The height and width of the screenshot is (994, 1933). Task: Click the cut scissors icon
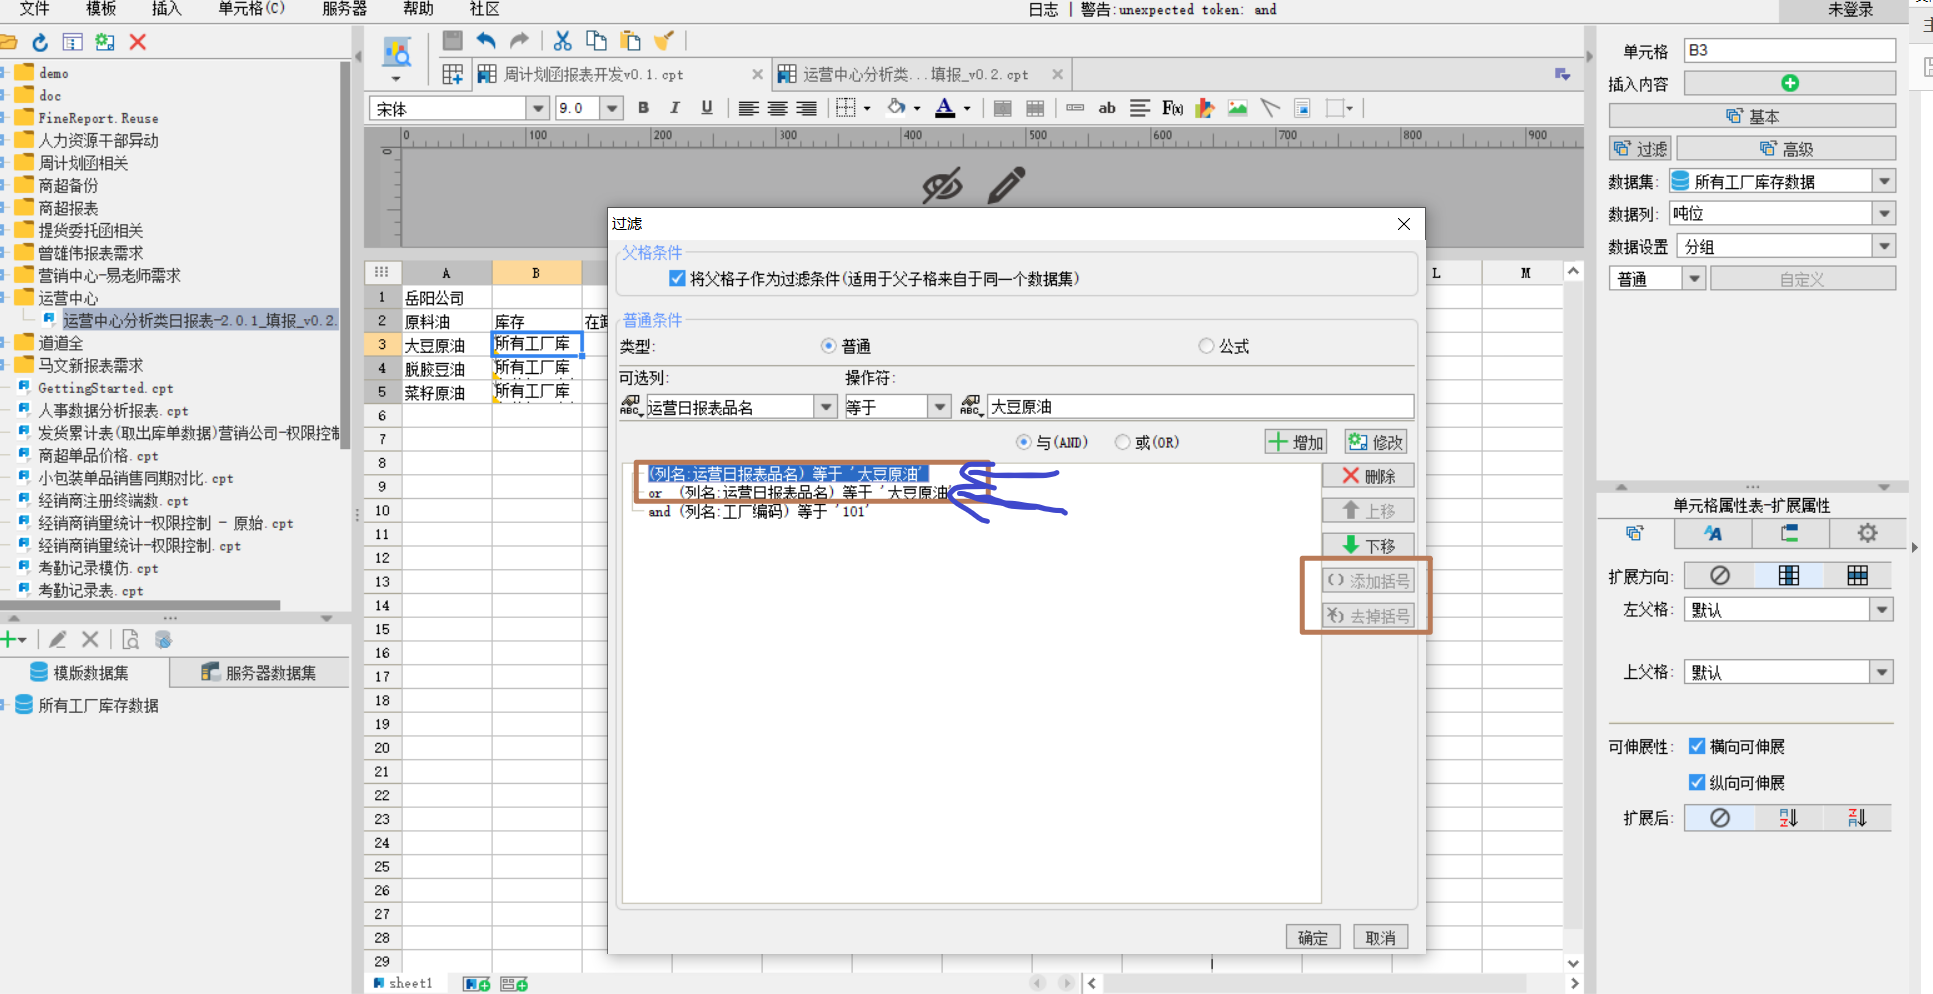(x=562, y=41)
